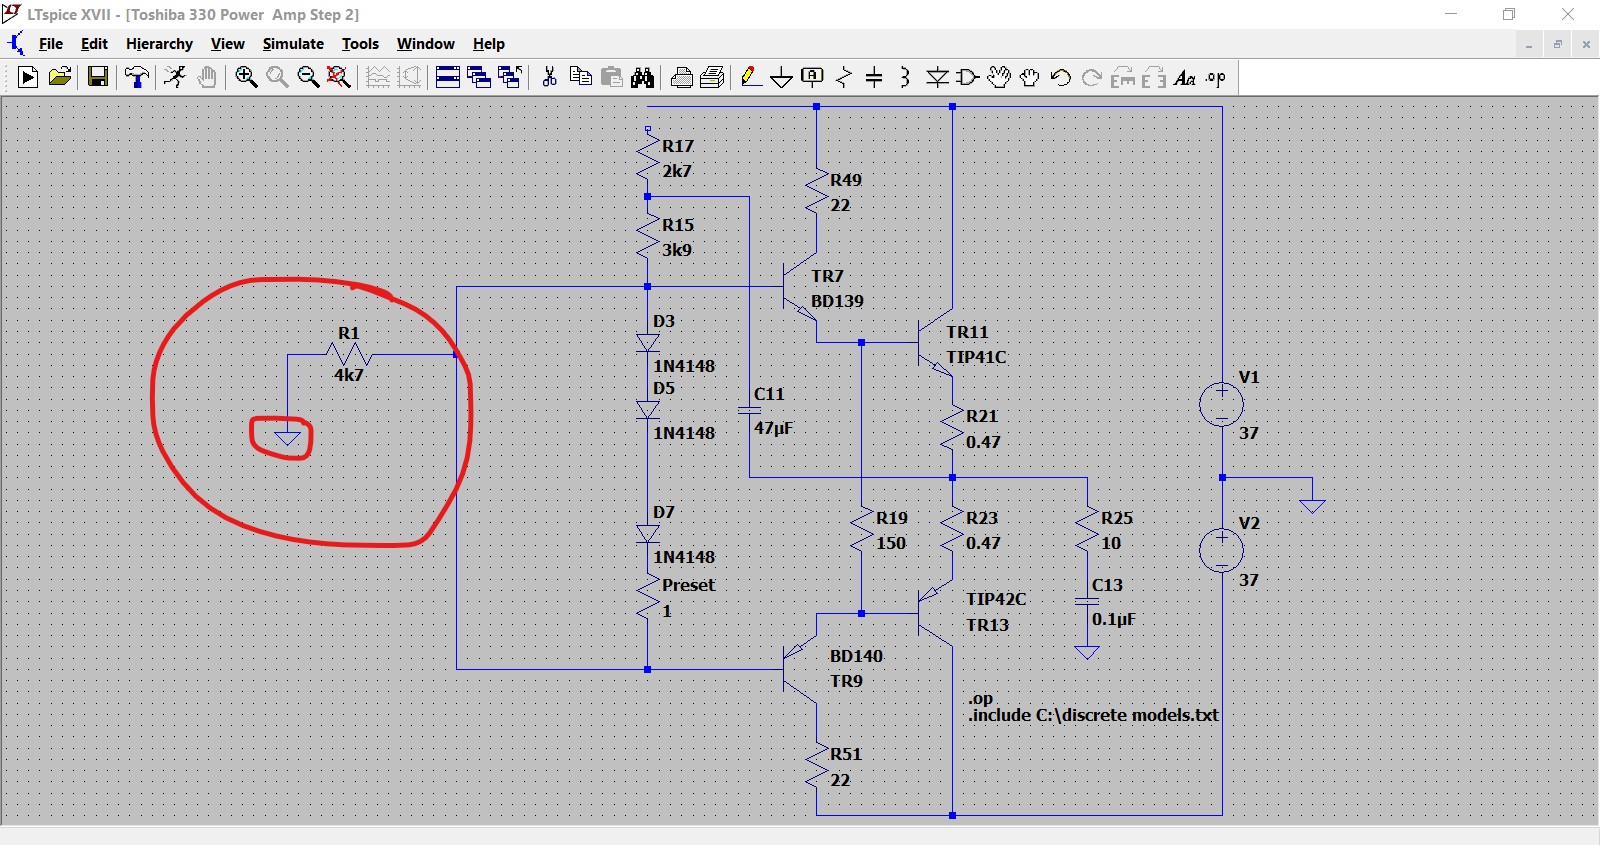Click the 150 value of R19

pos(891,543)
